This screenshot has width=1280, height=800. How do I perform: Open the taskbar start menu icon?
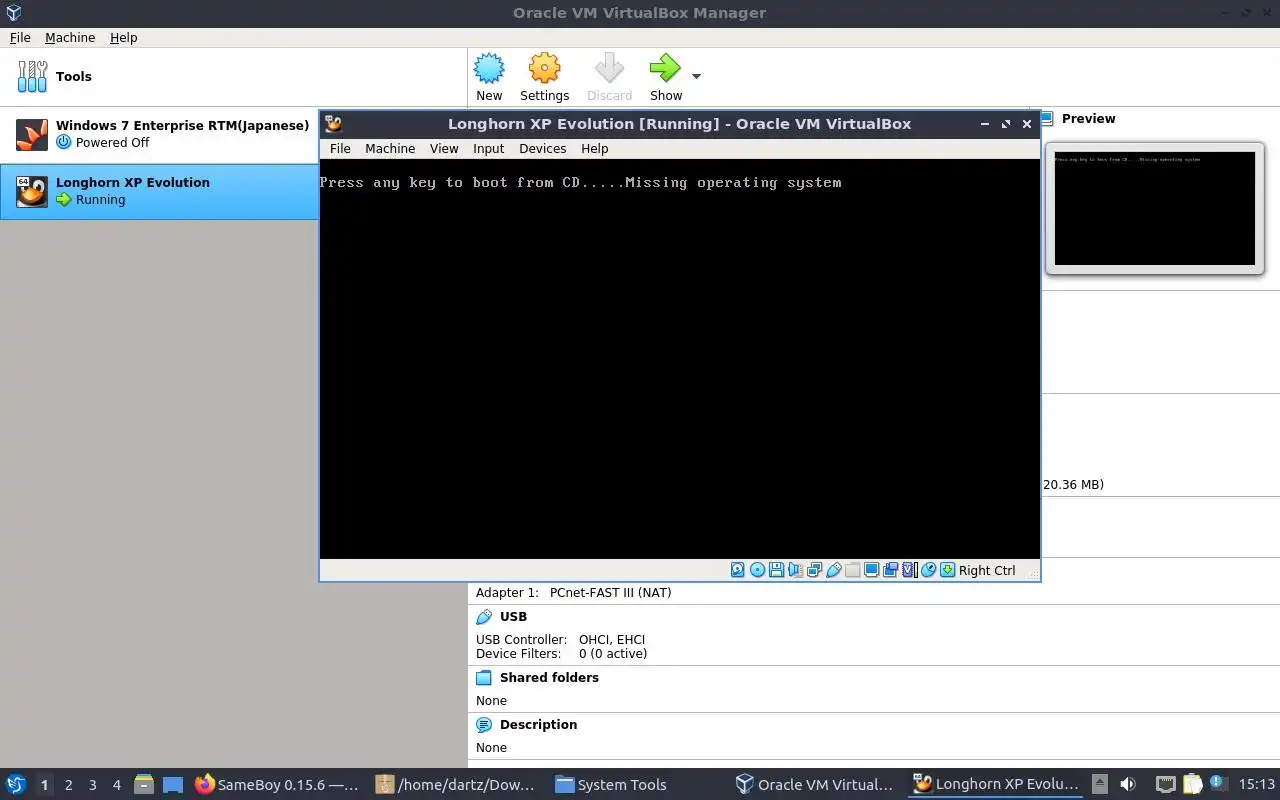point(16,784)
